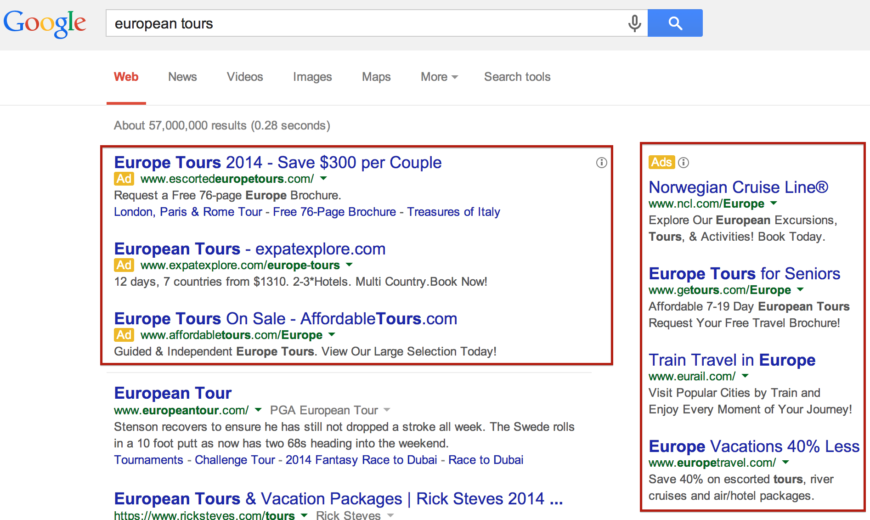This screenshot has width=870, height=520.
Task: Click the blue magnifier search button
Action: point(675,23)
